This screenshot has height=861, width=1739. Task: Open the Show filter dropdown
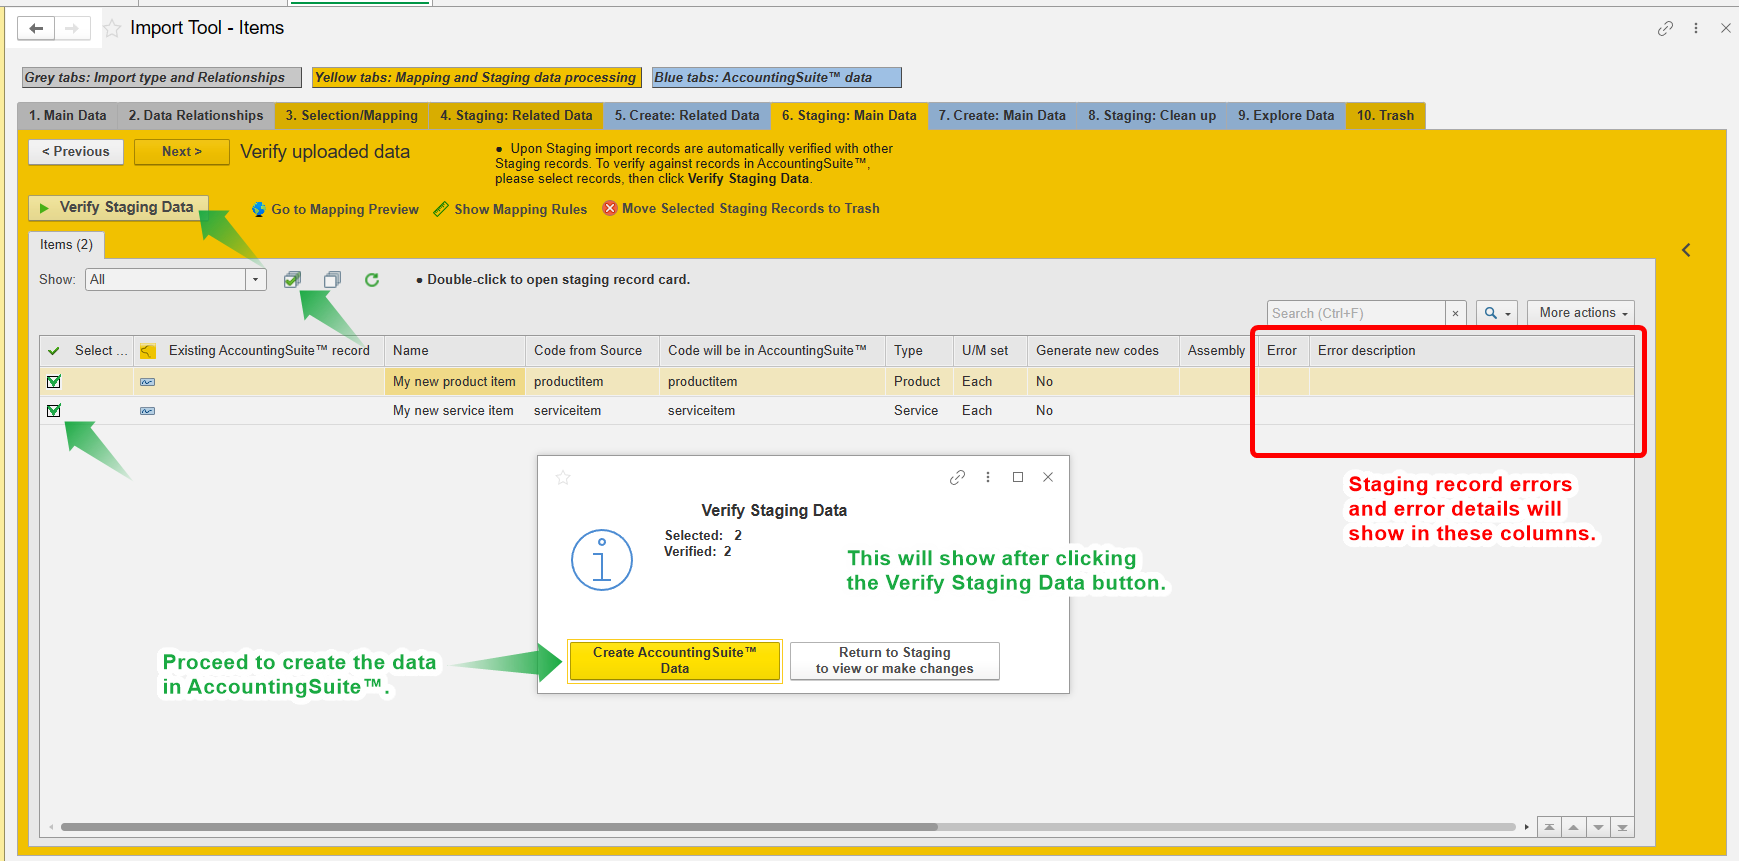[256, 280]
